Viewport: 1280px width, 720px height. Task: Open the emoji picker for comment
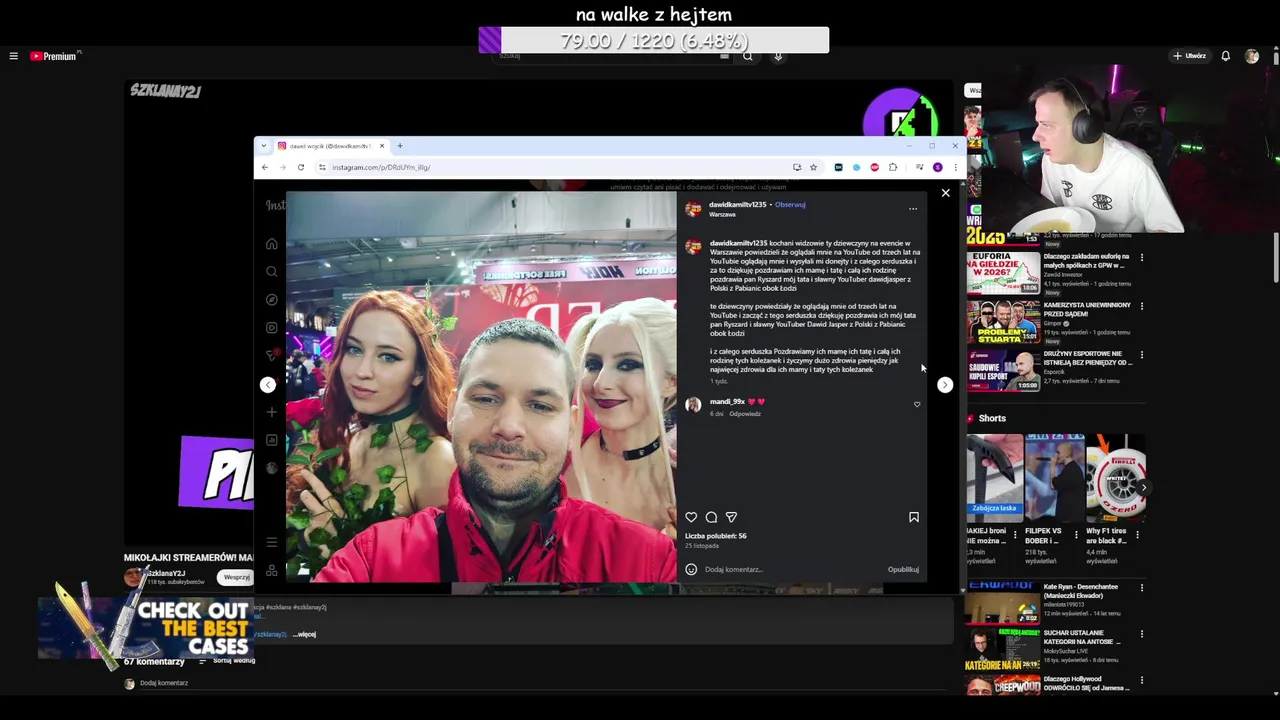(x=691, y=569)
